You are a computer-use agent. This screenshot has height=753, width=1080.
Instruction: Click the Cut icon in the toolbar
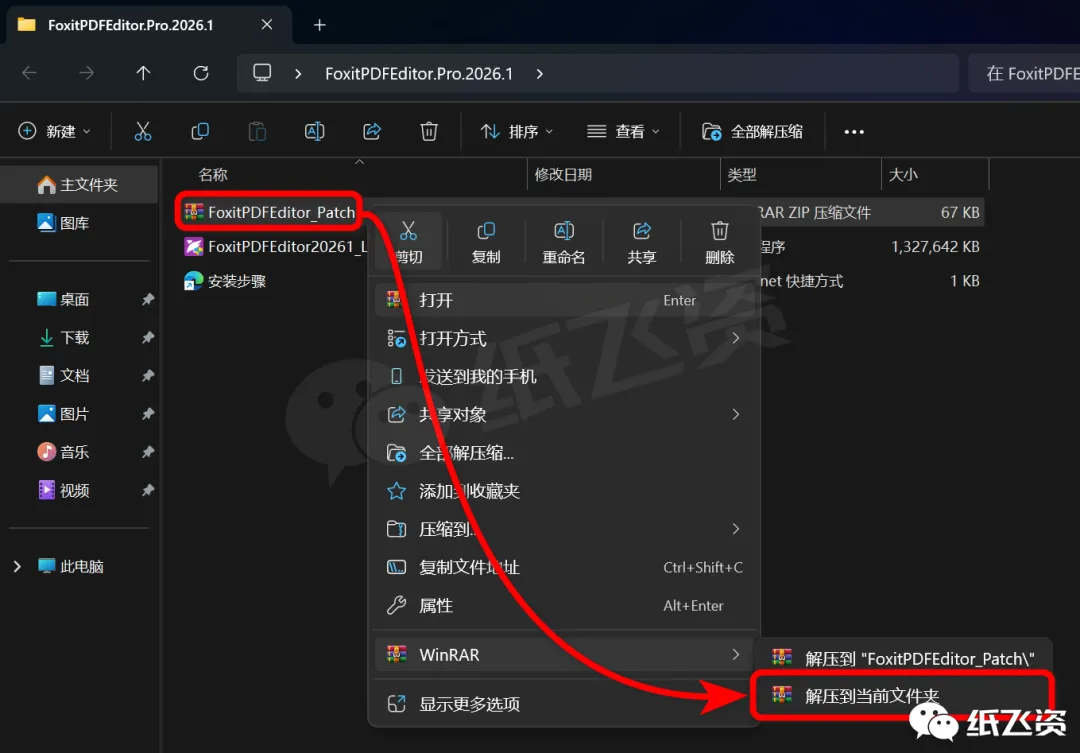click(x=143, y=131)
